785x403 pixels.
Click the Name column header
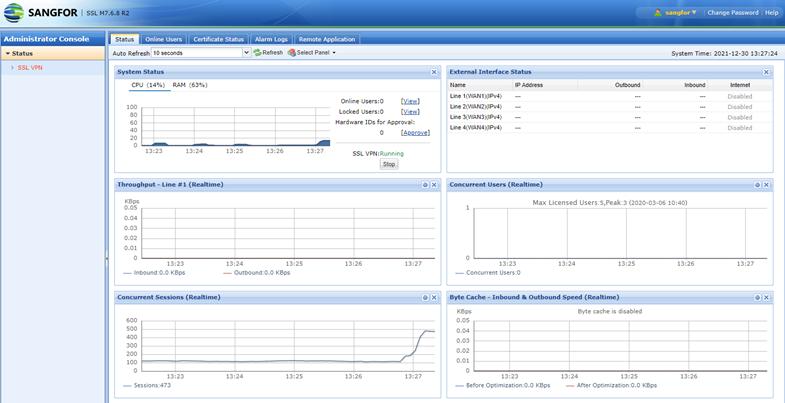[458, 85]
